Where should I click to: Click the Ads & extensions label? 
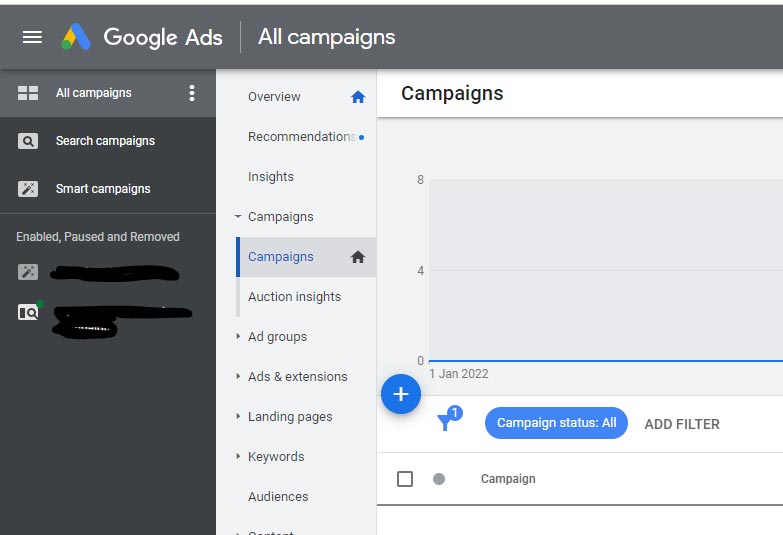pos(298,377)
